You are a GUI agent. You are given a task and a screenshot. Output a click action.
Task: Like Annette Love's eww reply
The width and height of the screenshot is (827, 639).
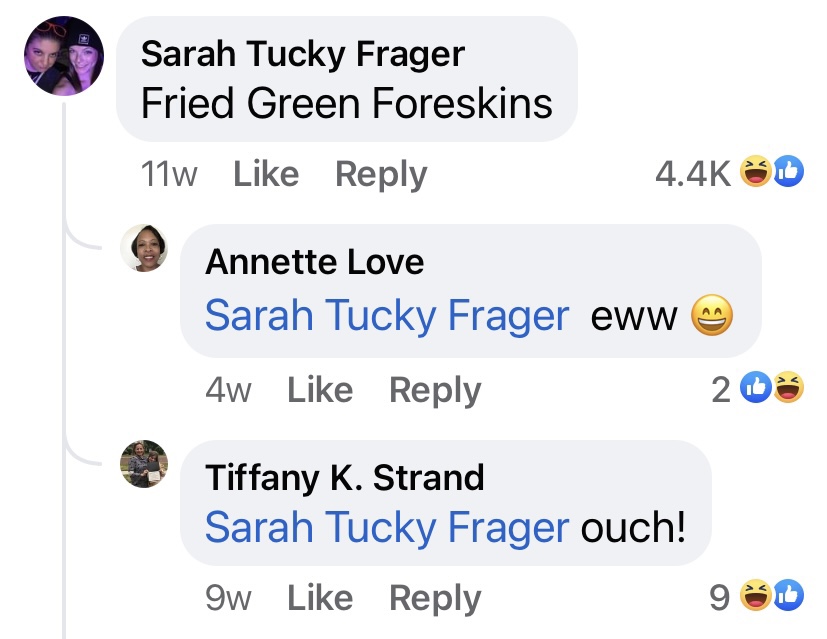pyautogui.click(x=320, y=390)
